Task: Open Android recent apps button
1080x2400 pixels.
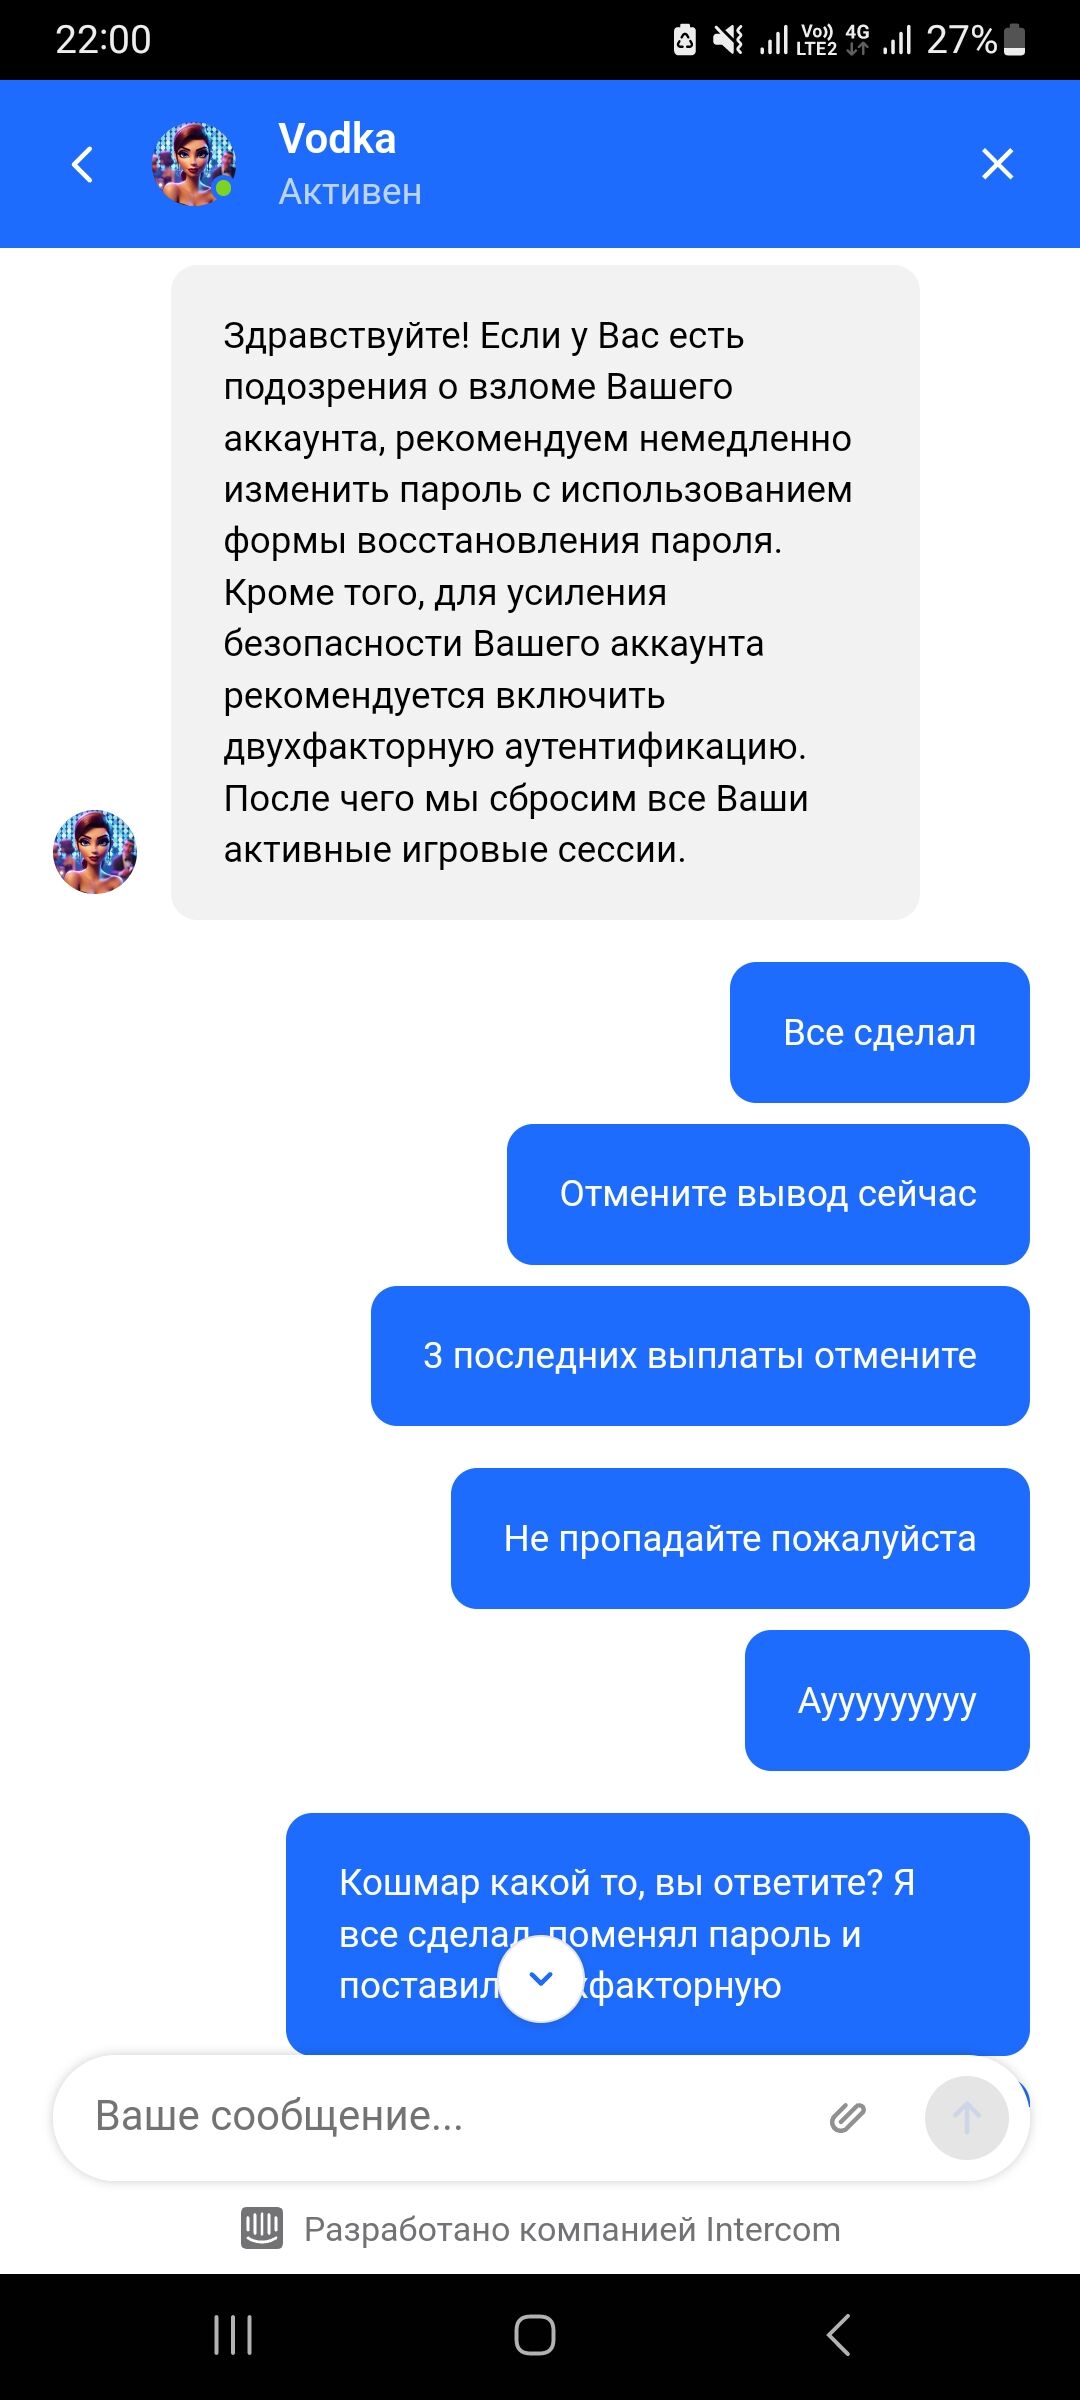Action: [233, 2336]
